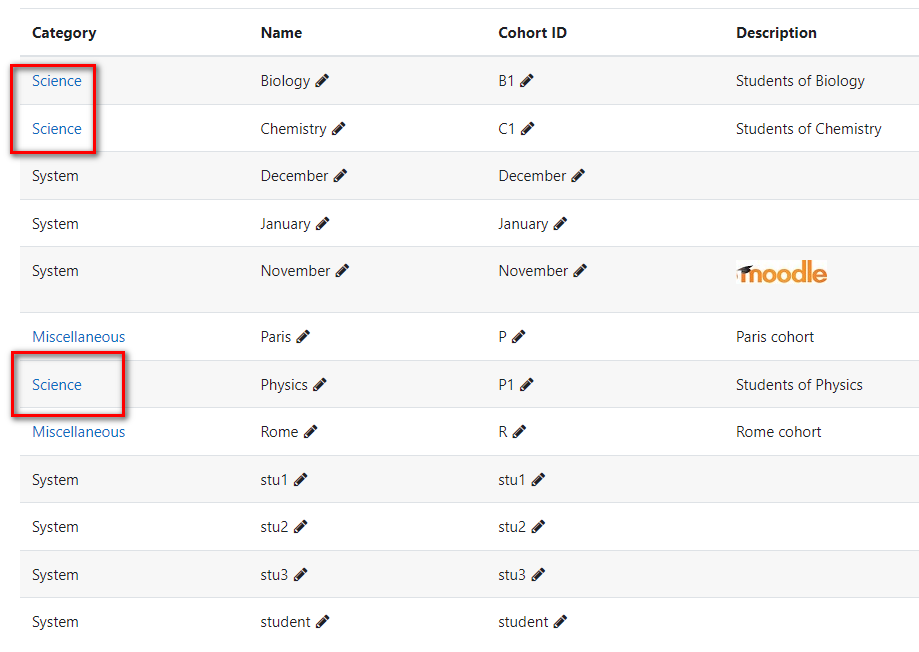The width and height of the screenshot is (919, 652).
Task: Click the Moodle logo in November description
Action: pos(781,272)
